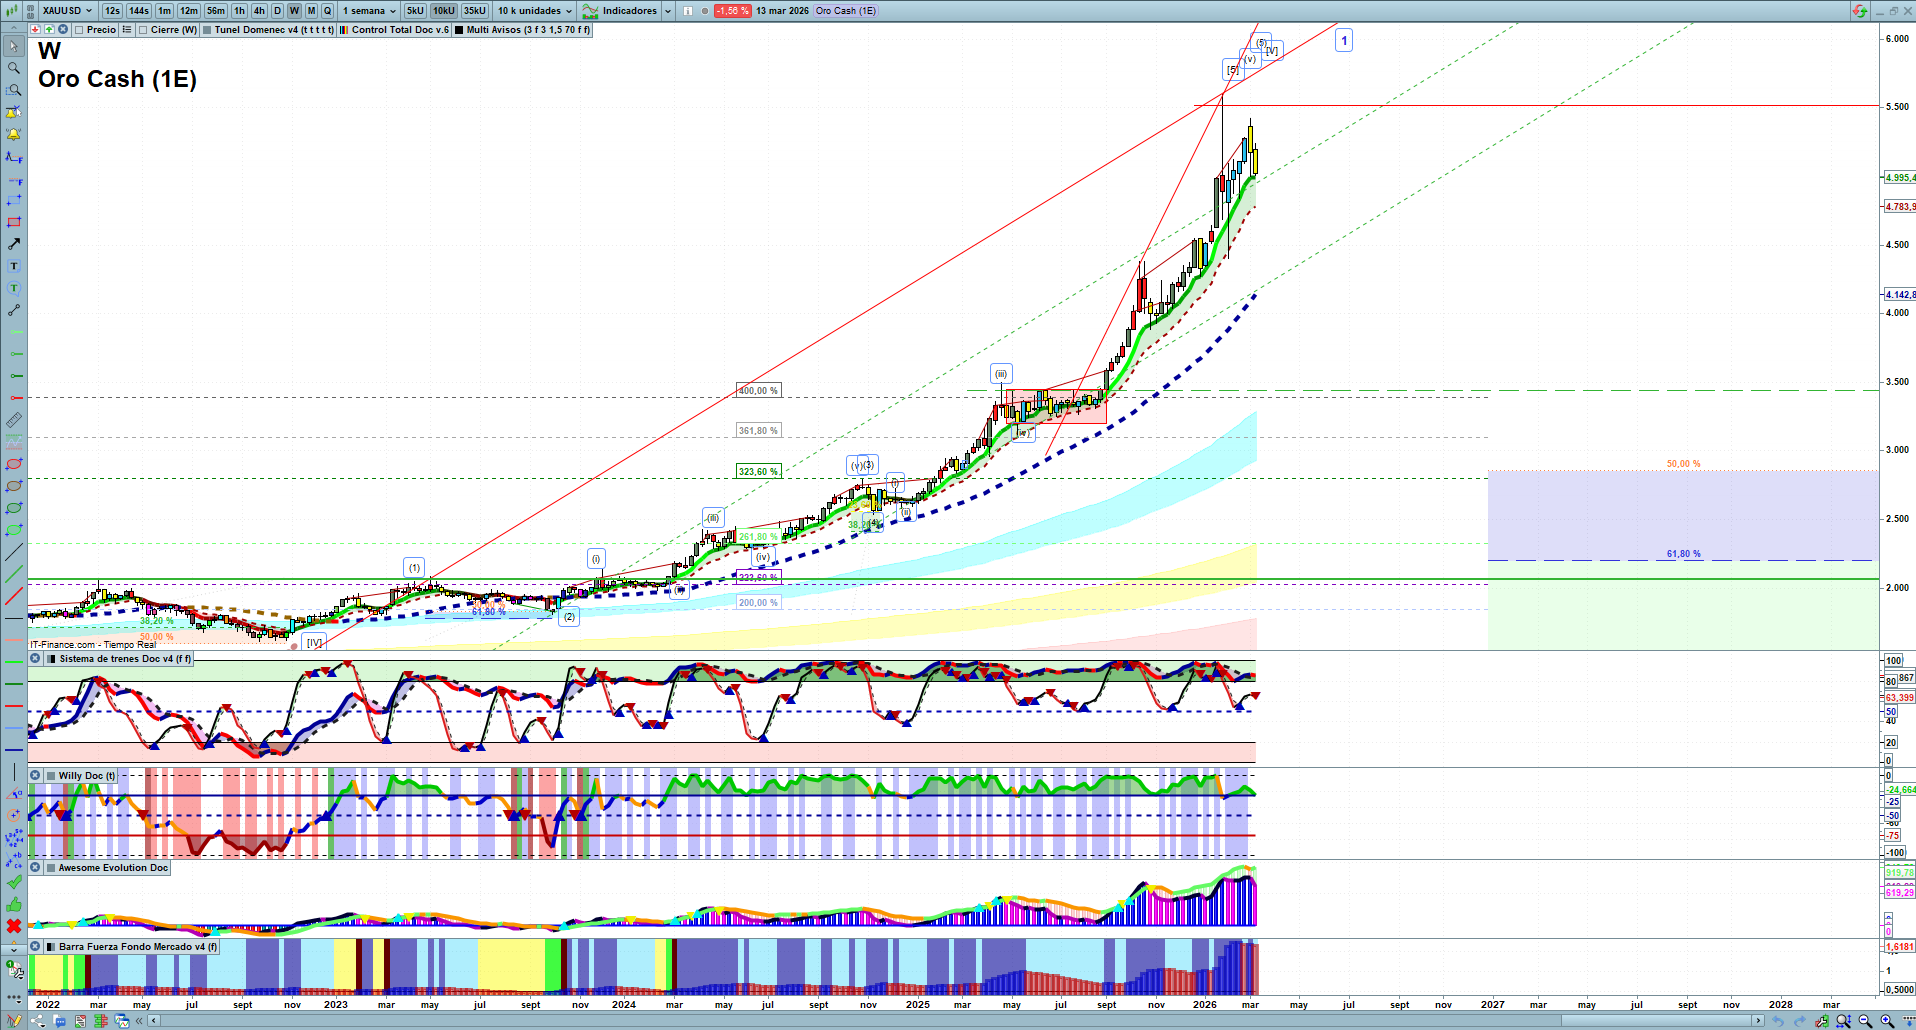Click the undo arrow in bottom bar
The image size is (1916, 1030).
(1777, 1021)
